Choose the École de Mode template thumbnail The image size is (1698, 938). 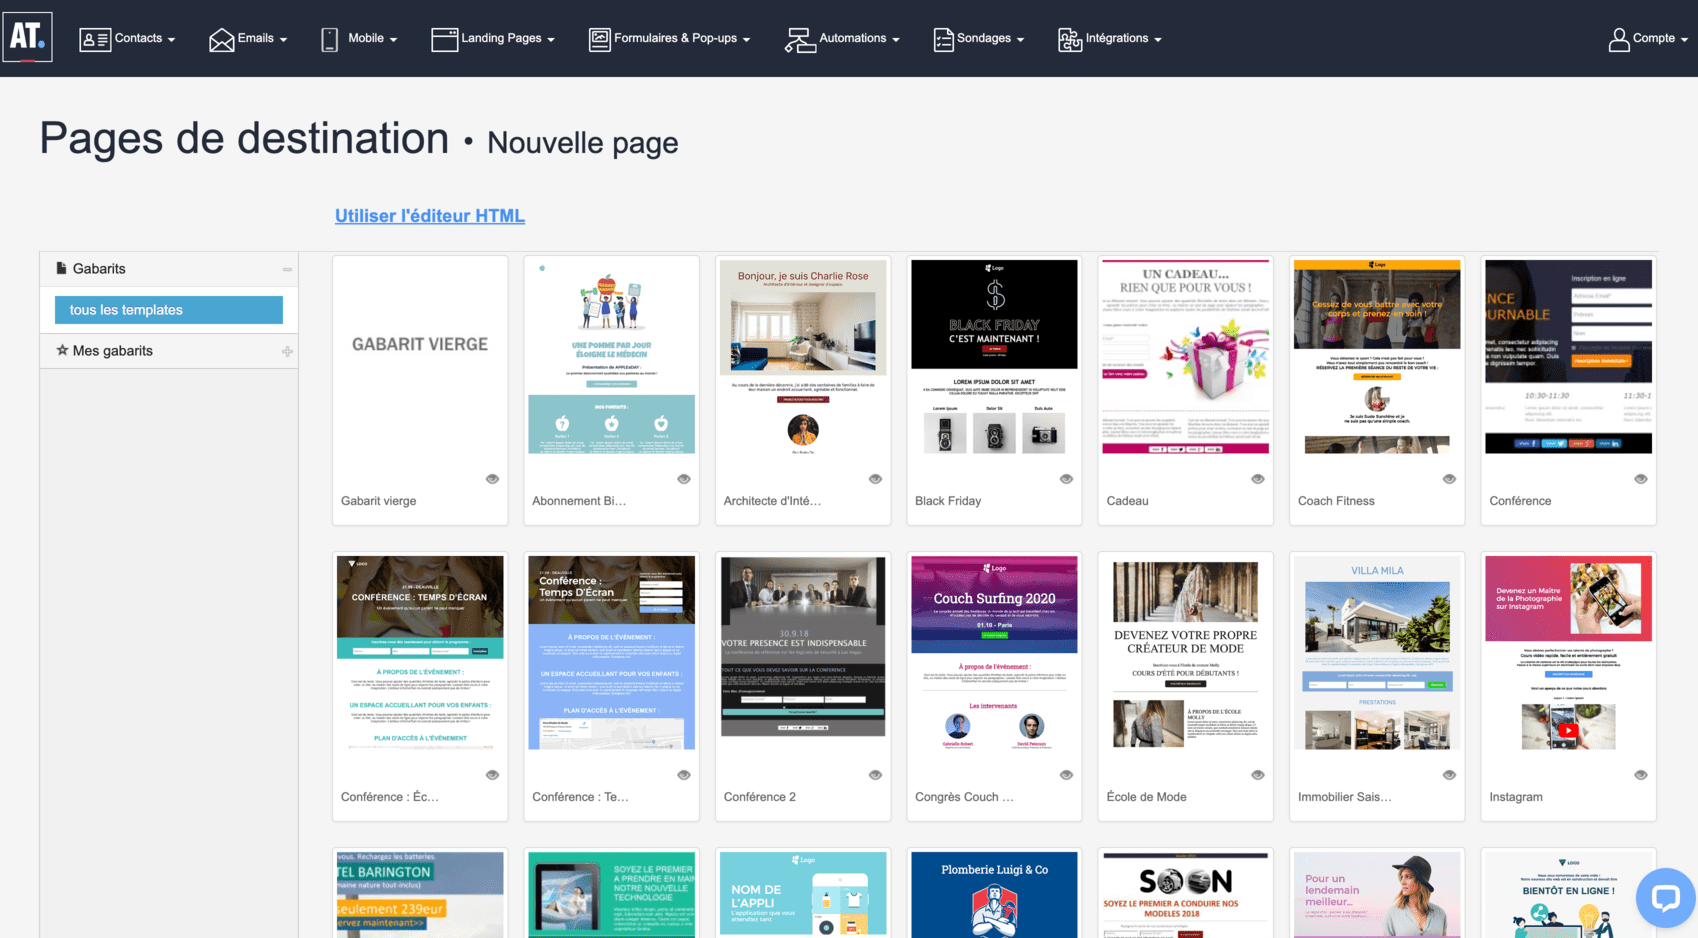pyautogui.click(x=1186, y=653)
